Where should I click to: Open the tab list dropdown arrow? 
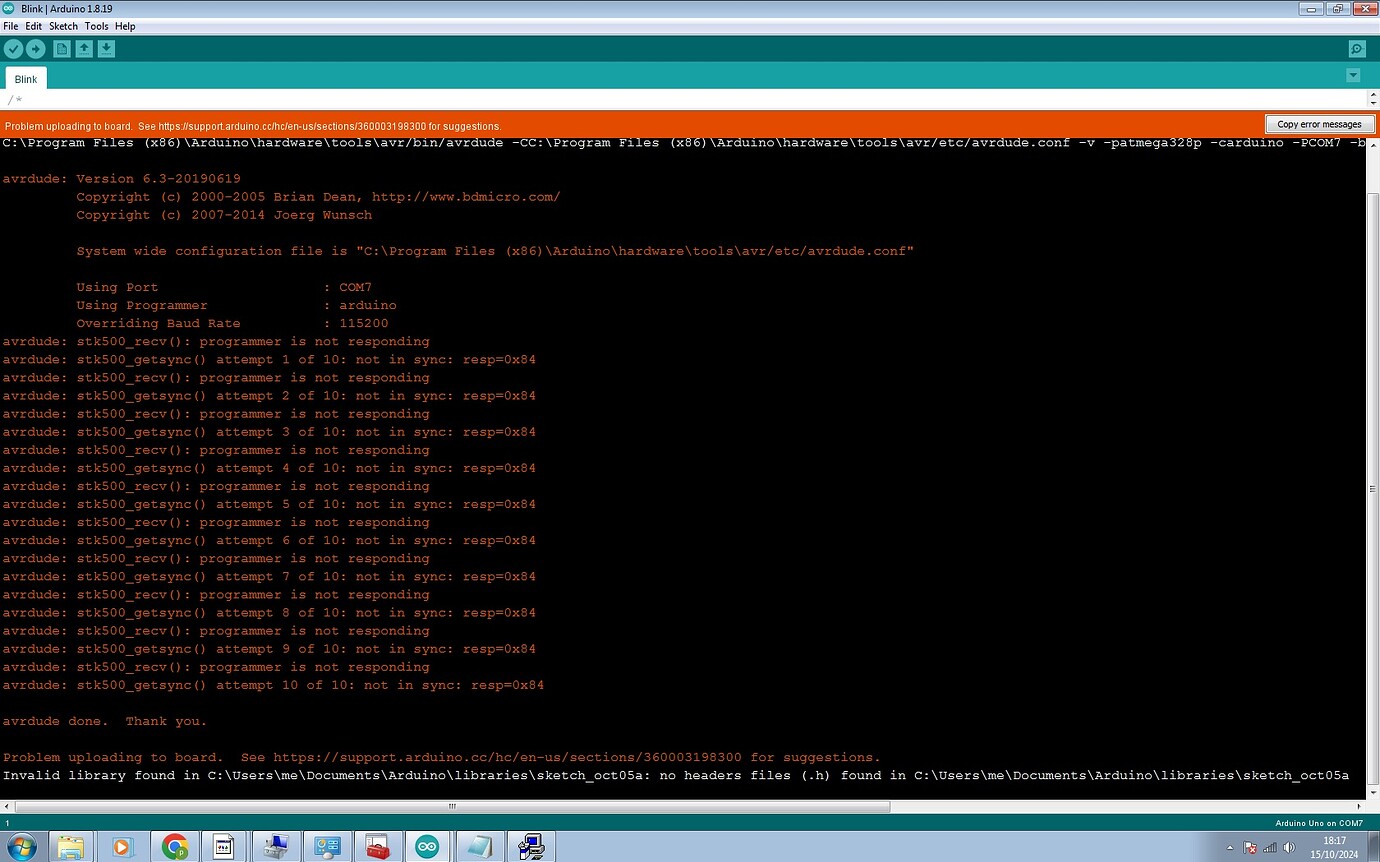click(1353, 75)
